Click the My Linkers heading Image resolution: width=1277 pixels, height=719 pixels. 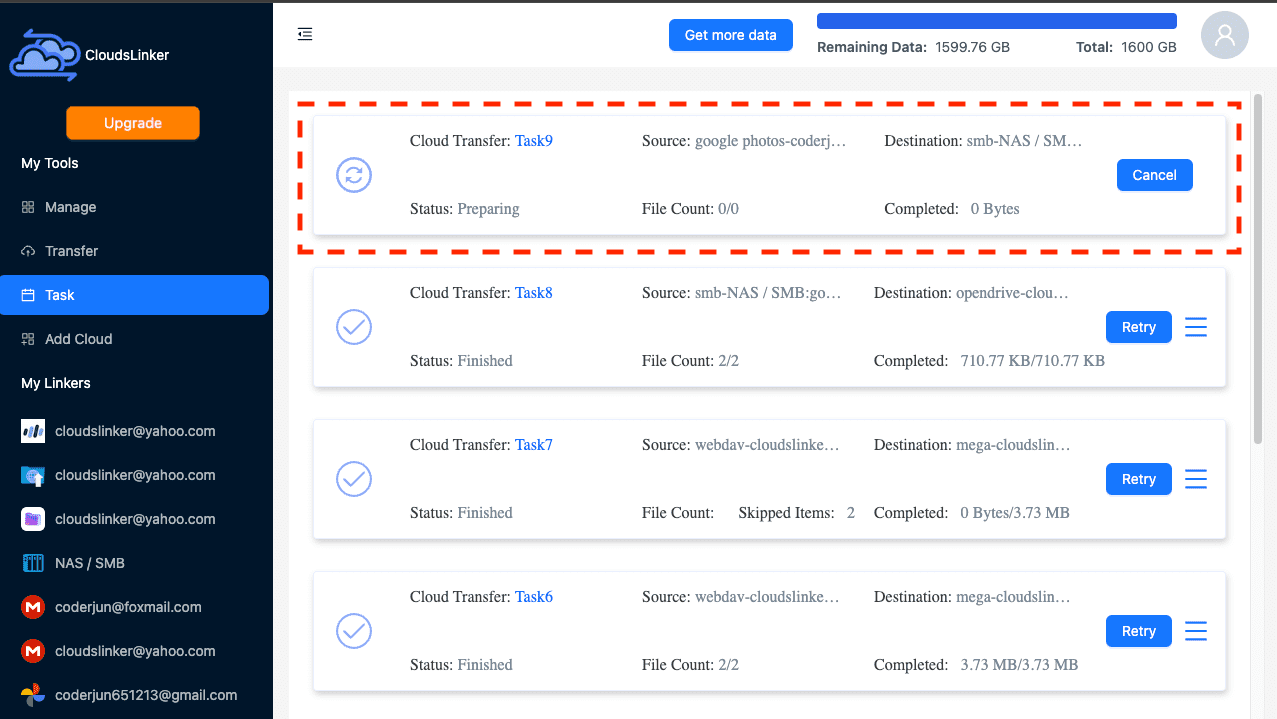(56, 383)
